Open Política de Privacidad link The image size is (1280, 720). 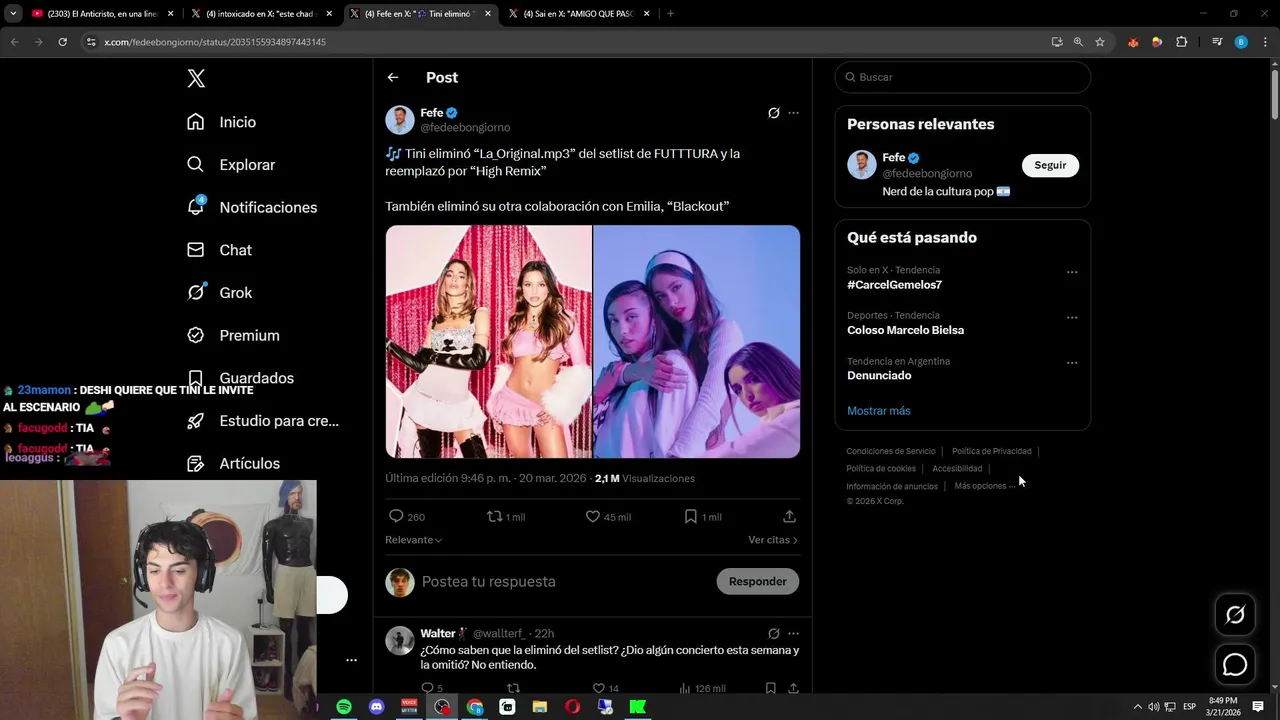991,451
